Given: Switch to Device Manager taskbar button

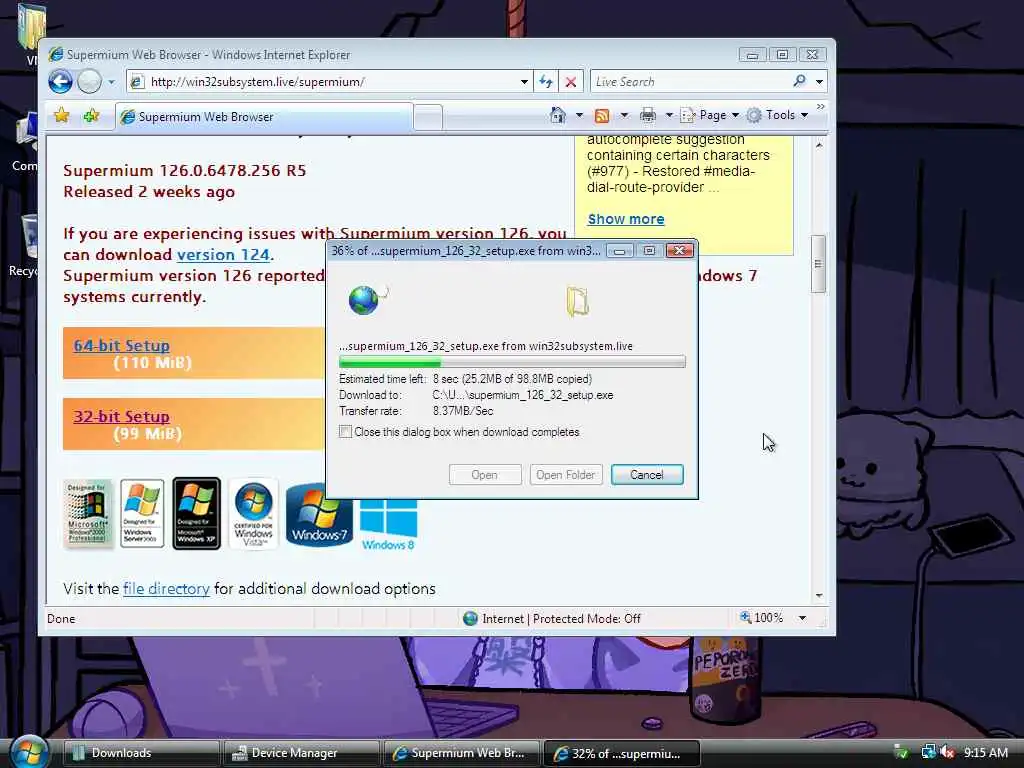Looking at the screenshot, I should click(301, 753).
